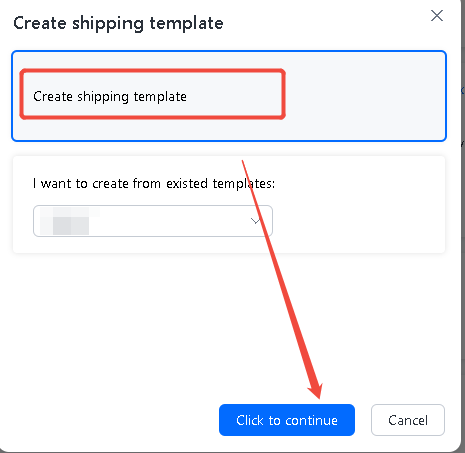
Task: Click the red-outlined Create shipping template label
Action: (x=110, y=96)
